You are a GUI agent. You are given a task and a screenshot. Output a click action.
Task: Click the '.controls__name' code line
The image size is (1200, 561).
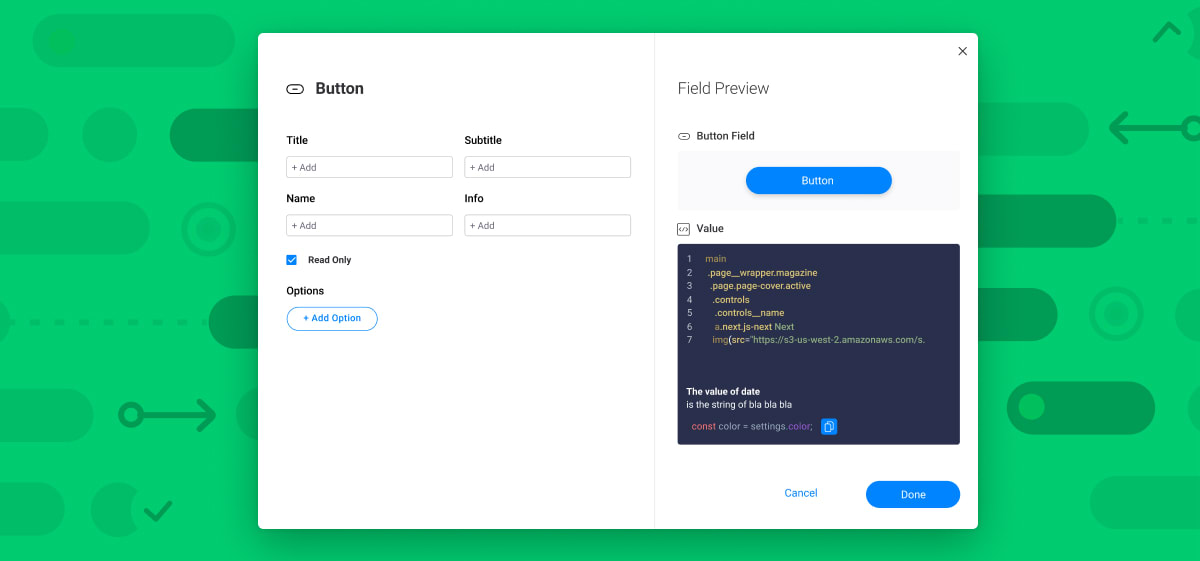[749, 313]
